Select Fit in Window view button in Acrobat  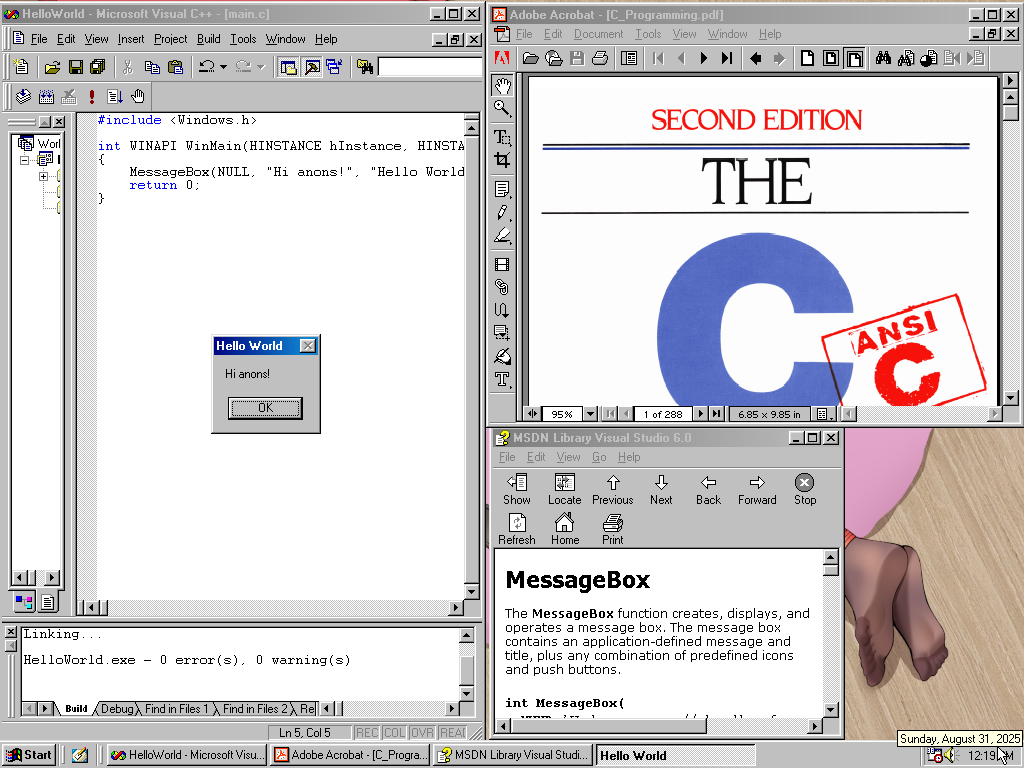pos(831,59)
